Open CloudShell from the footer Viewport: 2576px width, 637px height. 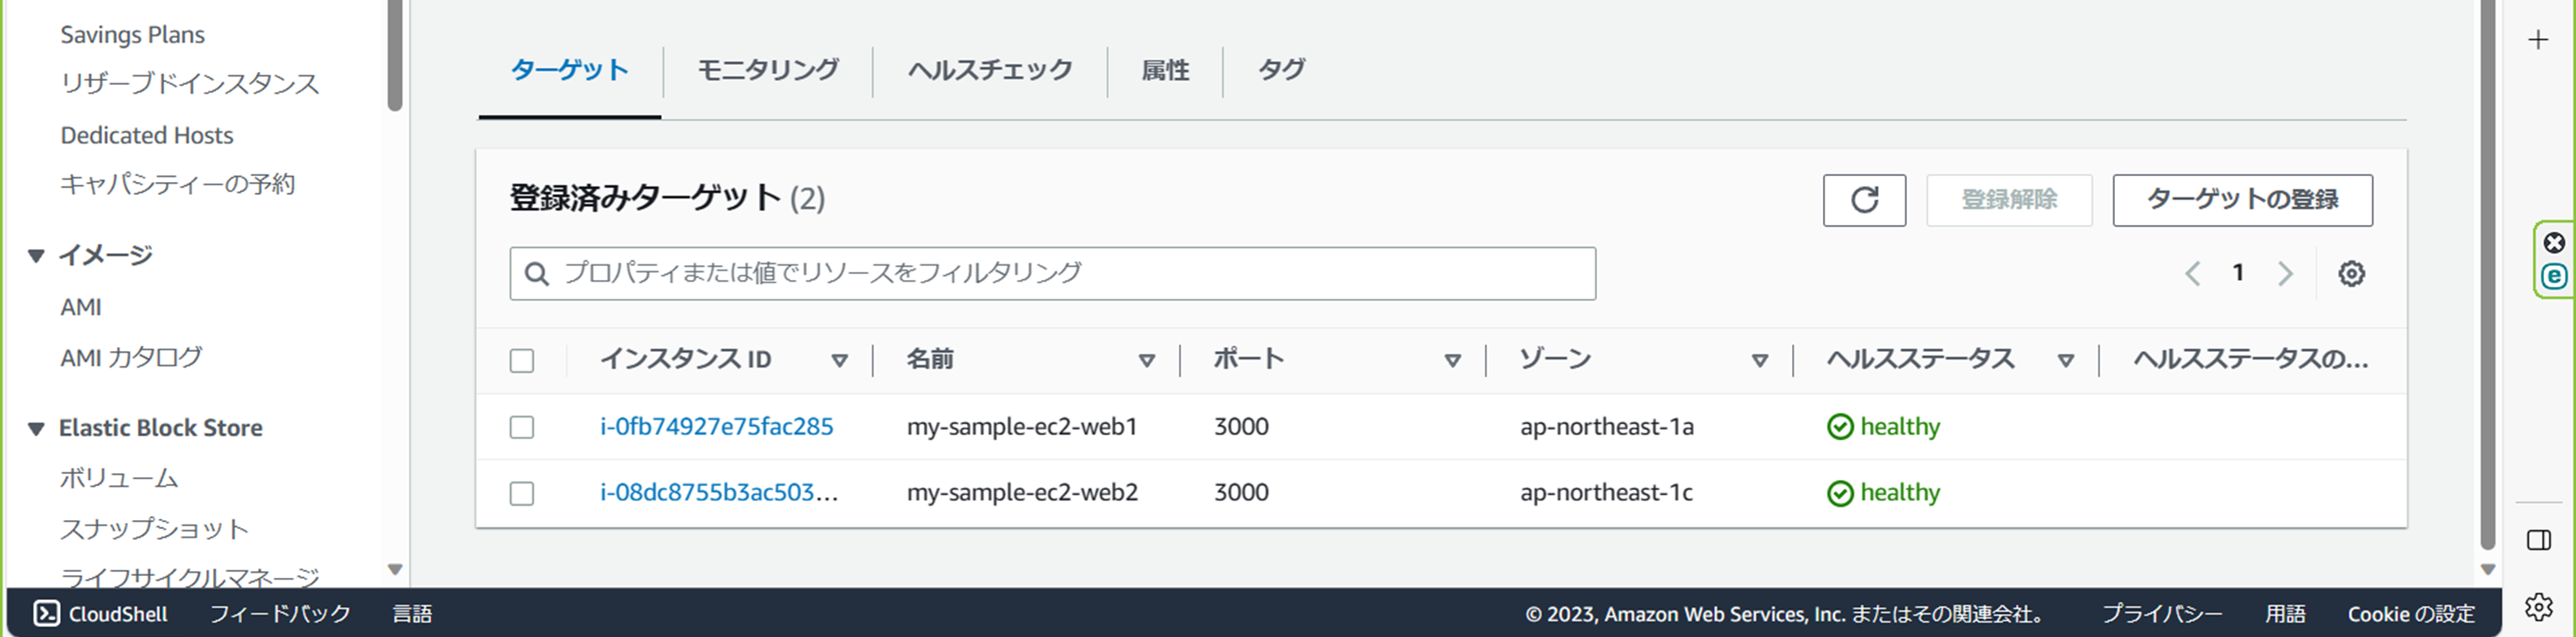[x=101, y=613]
